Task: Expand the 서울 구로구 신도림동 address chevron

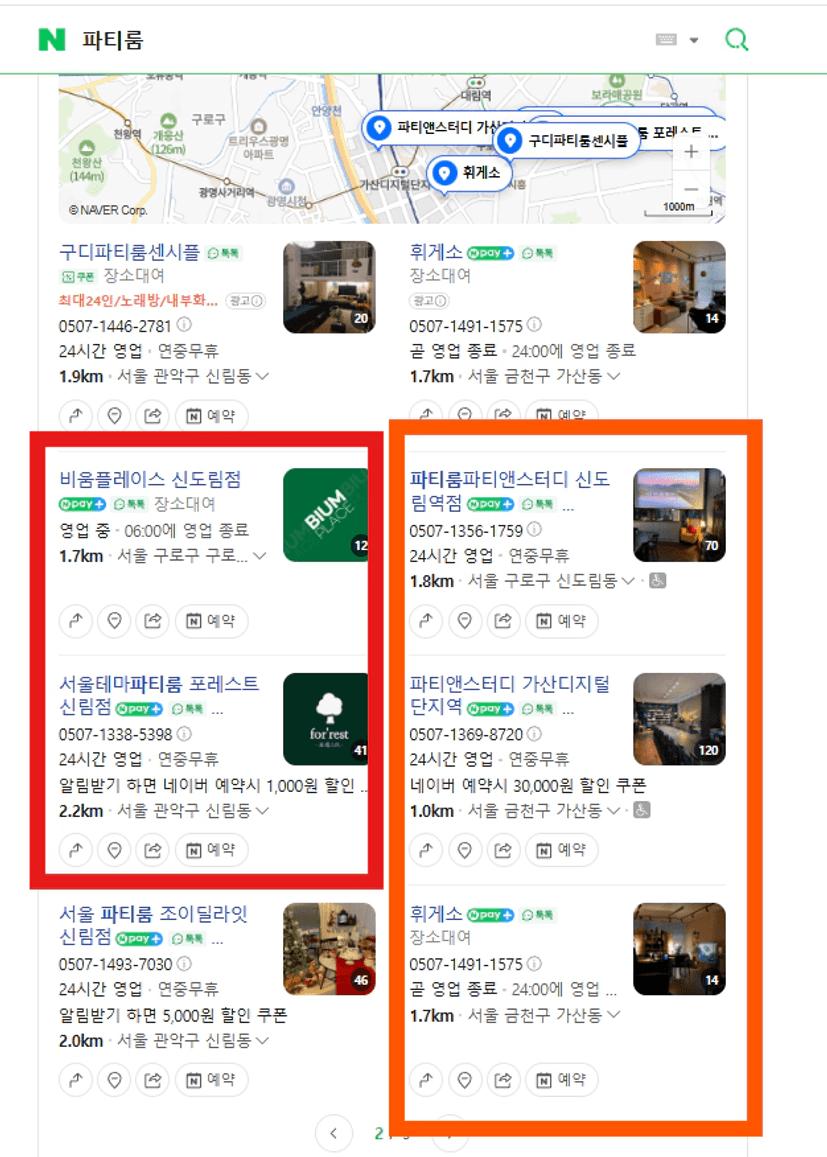Action: 628,581
